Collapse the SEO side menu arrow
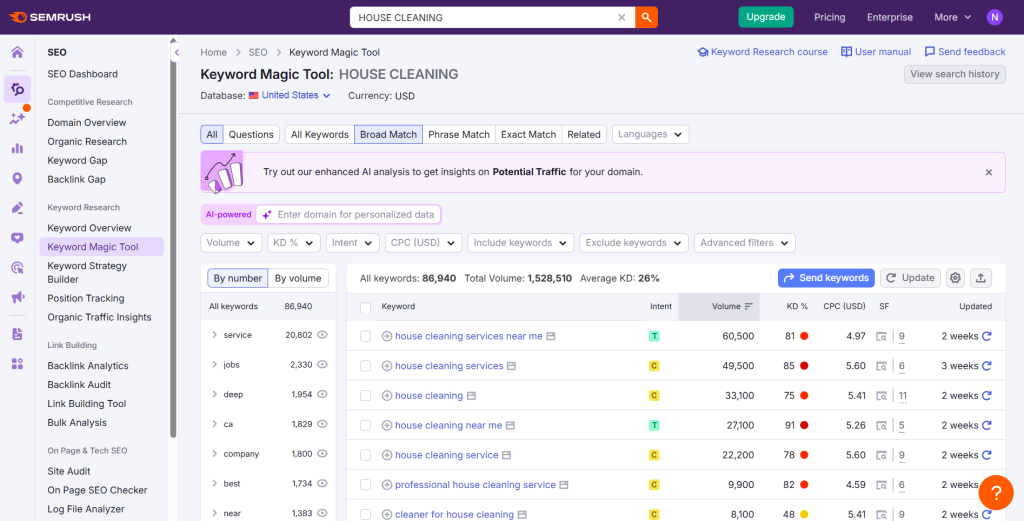Image resolution: width=1024 pixels, height=521 pixels. [176, 52]
